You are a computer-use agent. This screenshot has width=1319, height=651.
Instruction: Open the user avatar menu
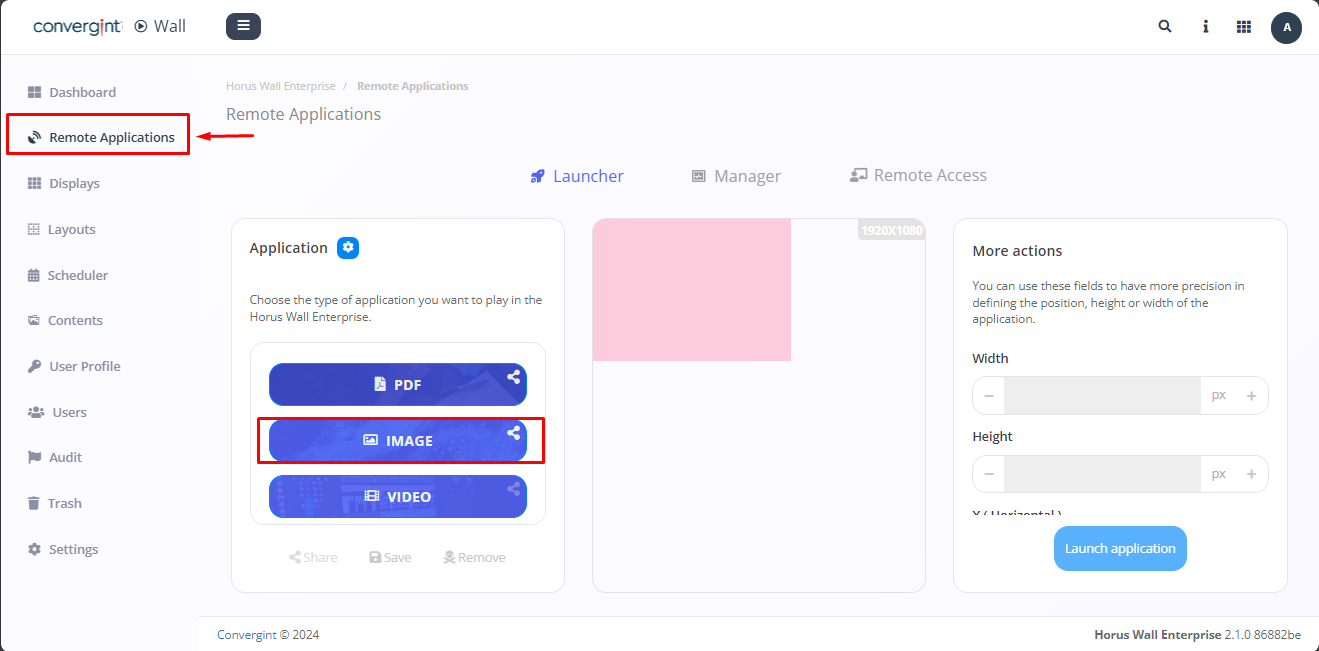pyautogui.click(x=1286, y=28)
